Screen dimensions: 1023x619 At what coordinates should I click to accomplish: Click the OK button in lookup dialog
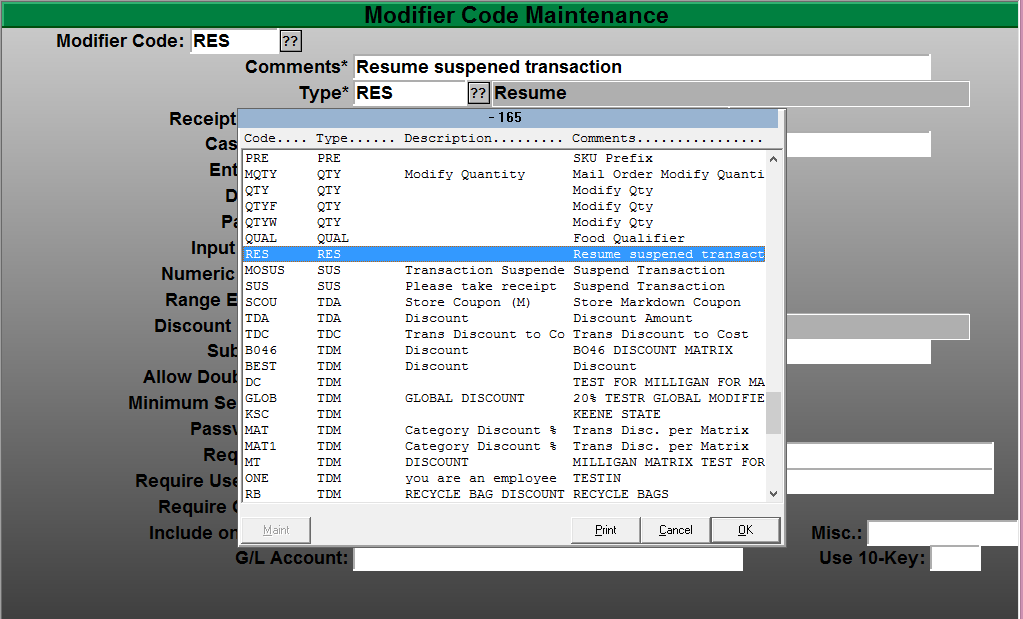click(x=745, y=530)
